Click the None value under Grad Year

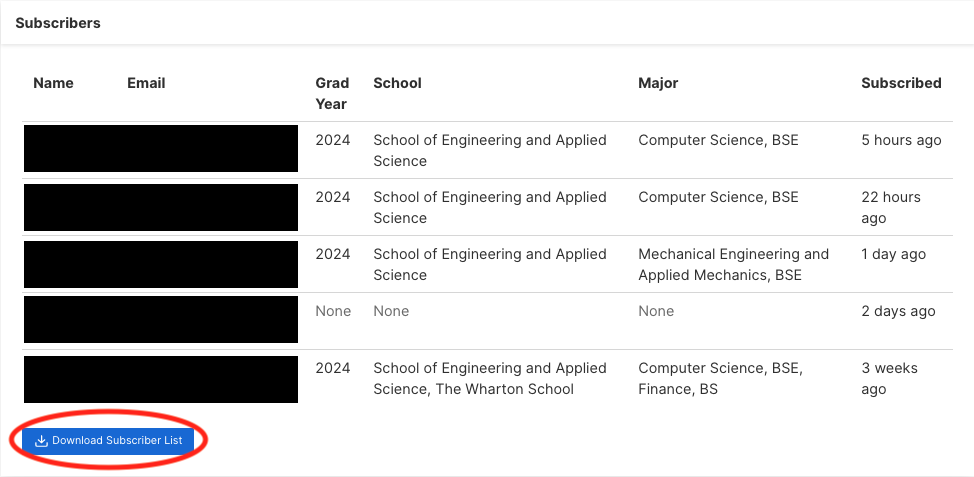coord(333,311)
